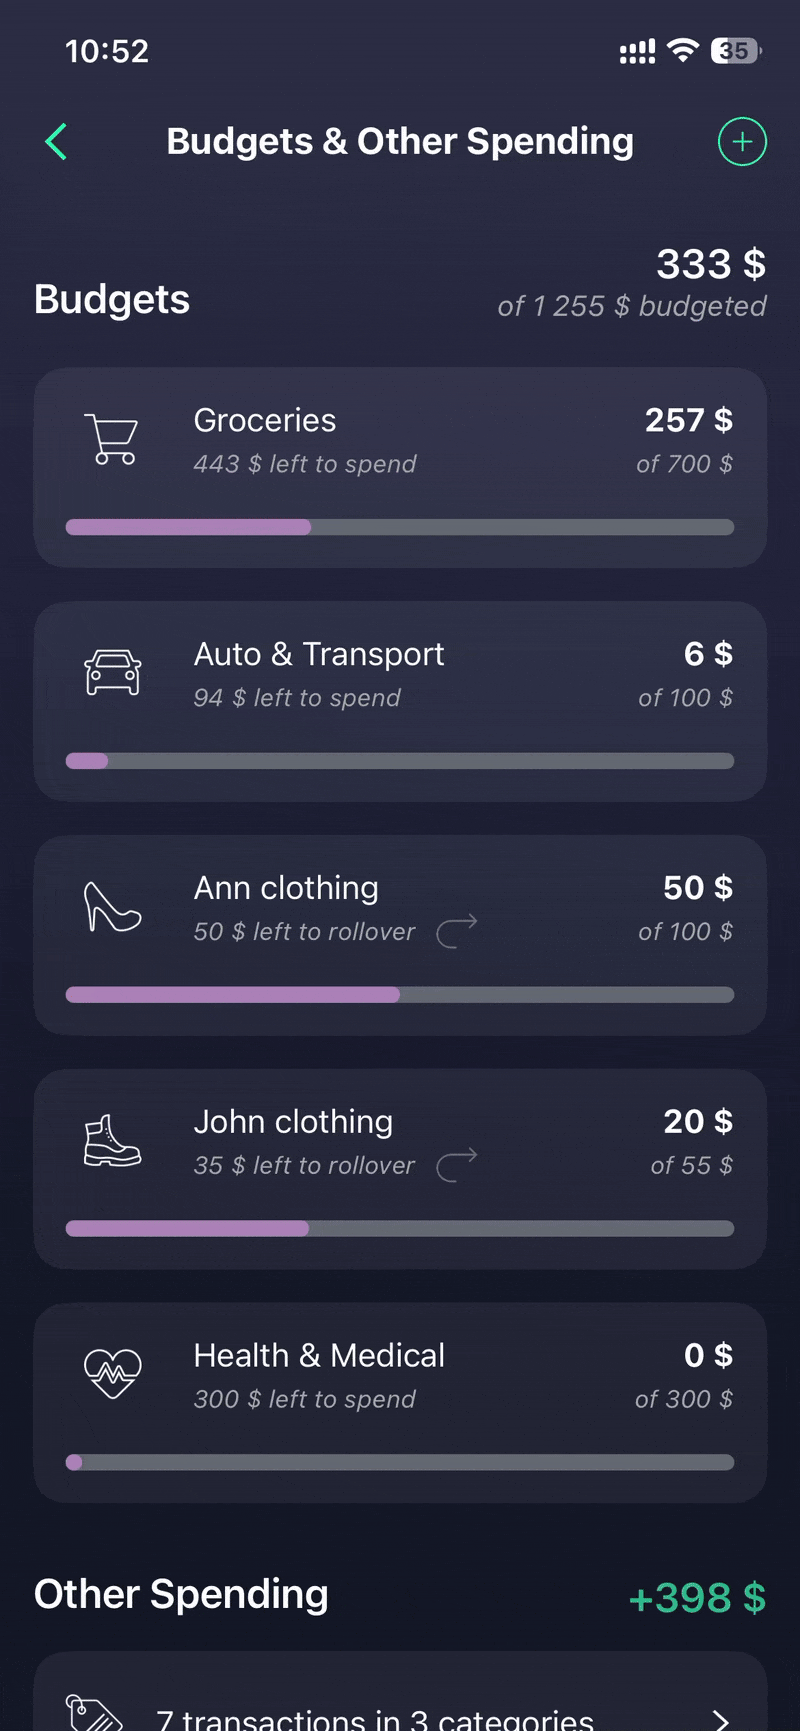800x1731 pixels.
Task: Tap the John clothing boot icon
Action: 112,1141
